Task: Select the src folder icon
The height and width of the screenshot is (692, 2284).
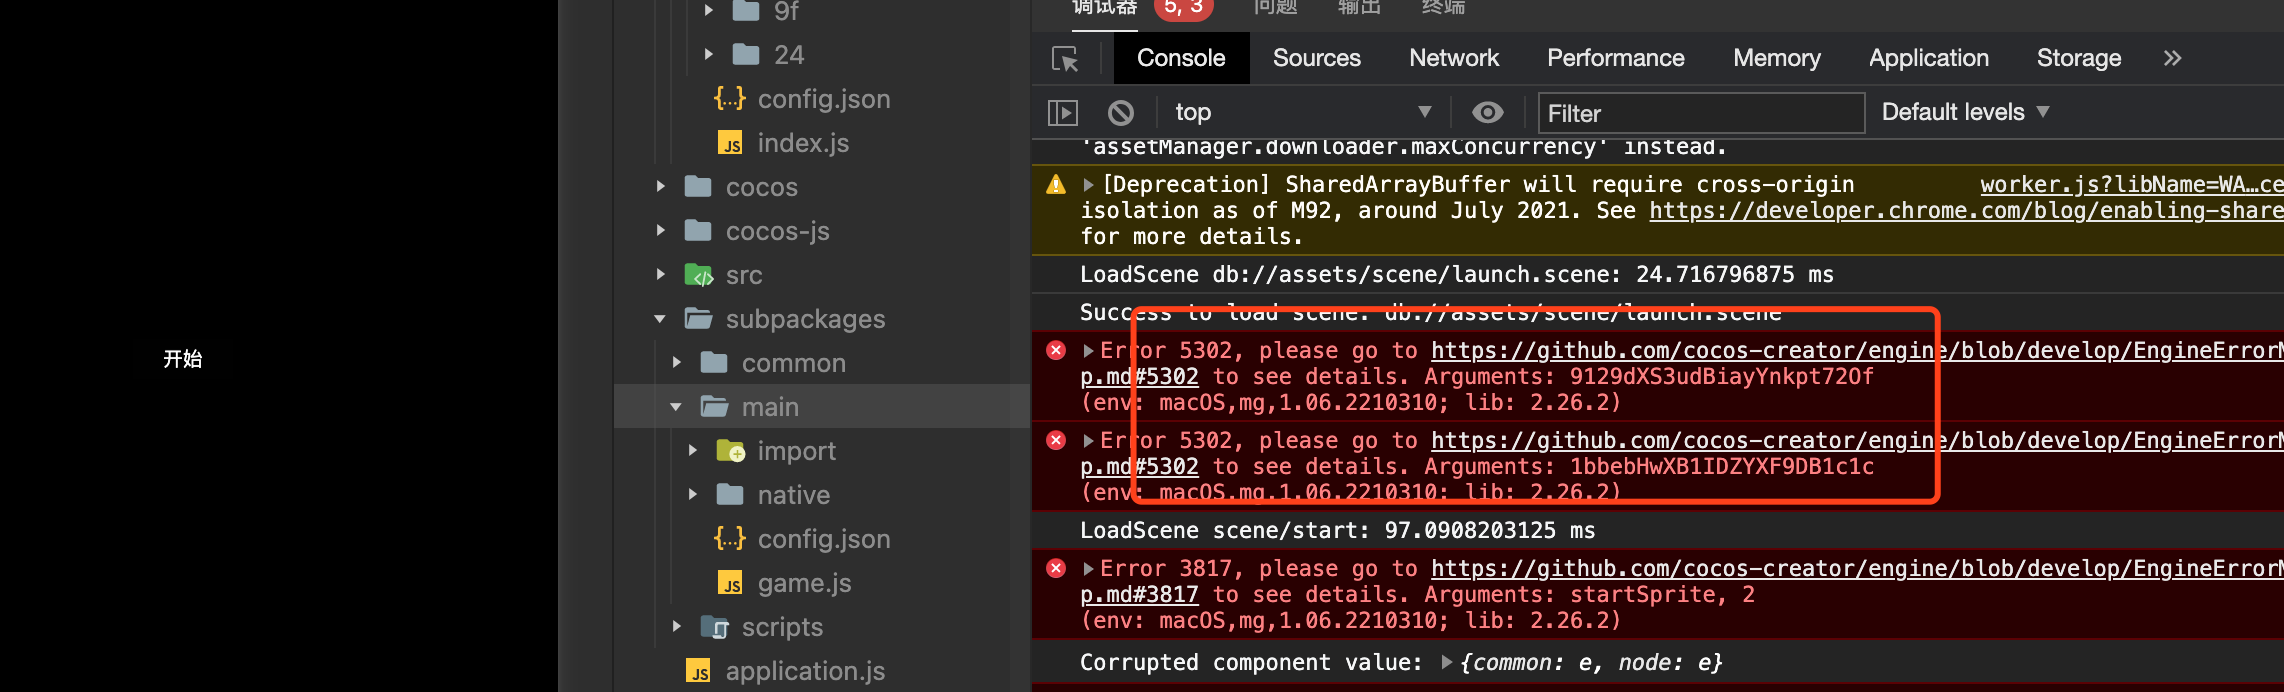Action: [x=698, y=275]
